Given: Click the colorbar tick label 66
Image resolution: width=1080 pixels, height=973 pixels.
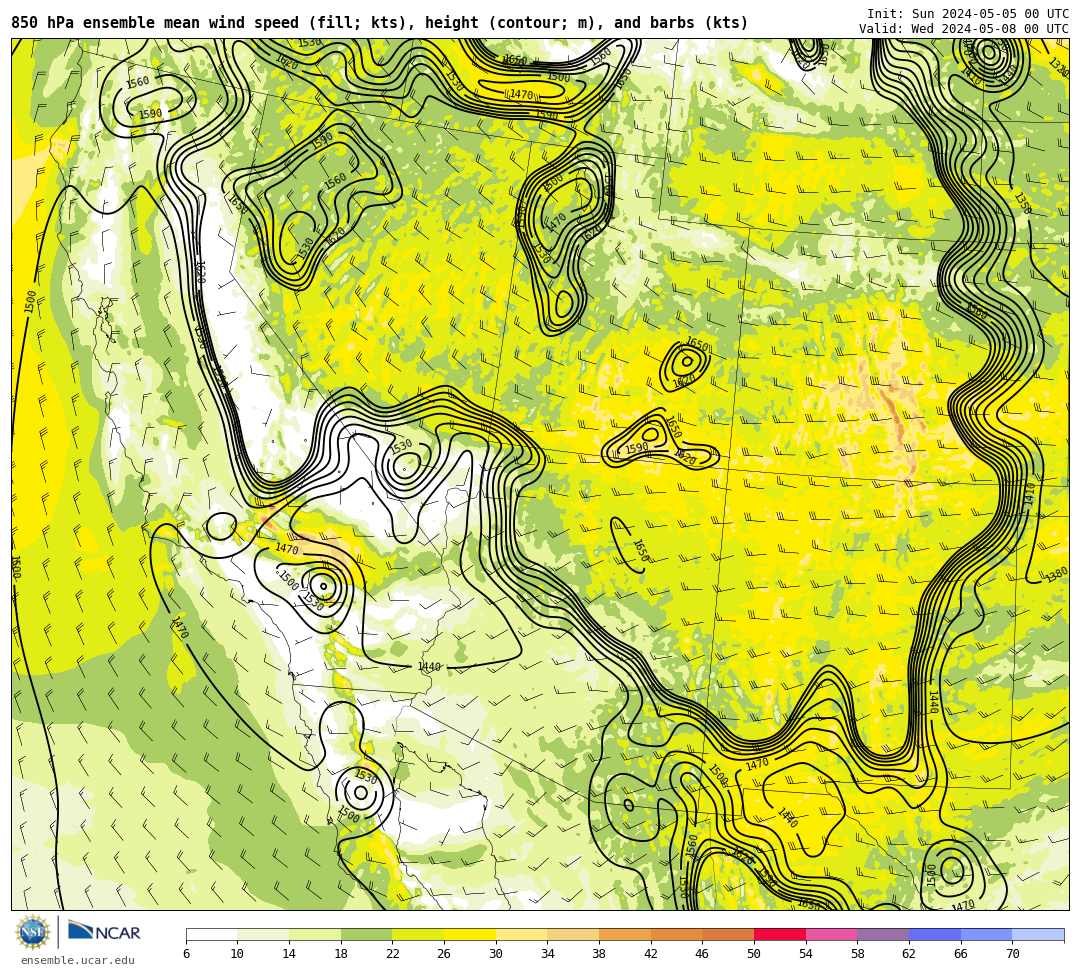Looking at the screenshot, I should [x=961, y=954].
